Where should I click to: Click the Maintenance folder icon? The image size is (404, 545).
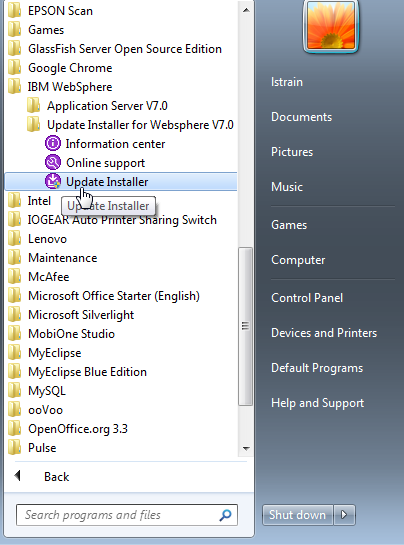[x=15, y=258]
